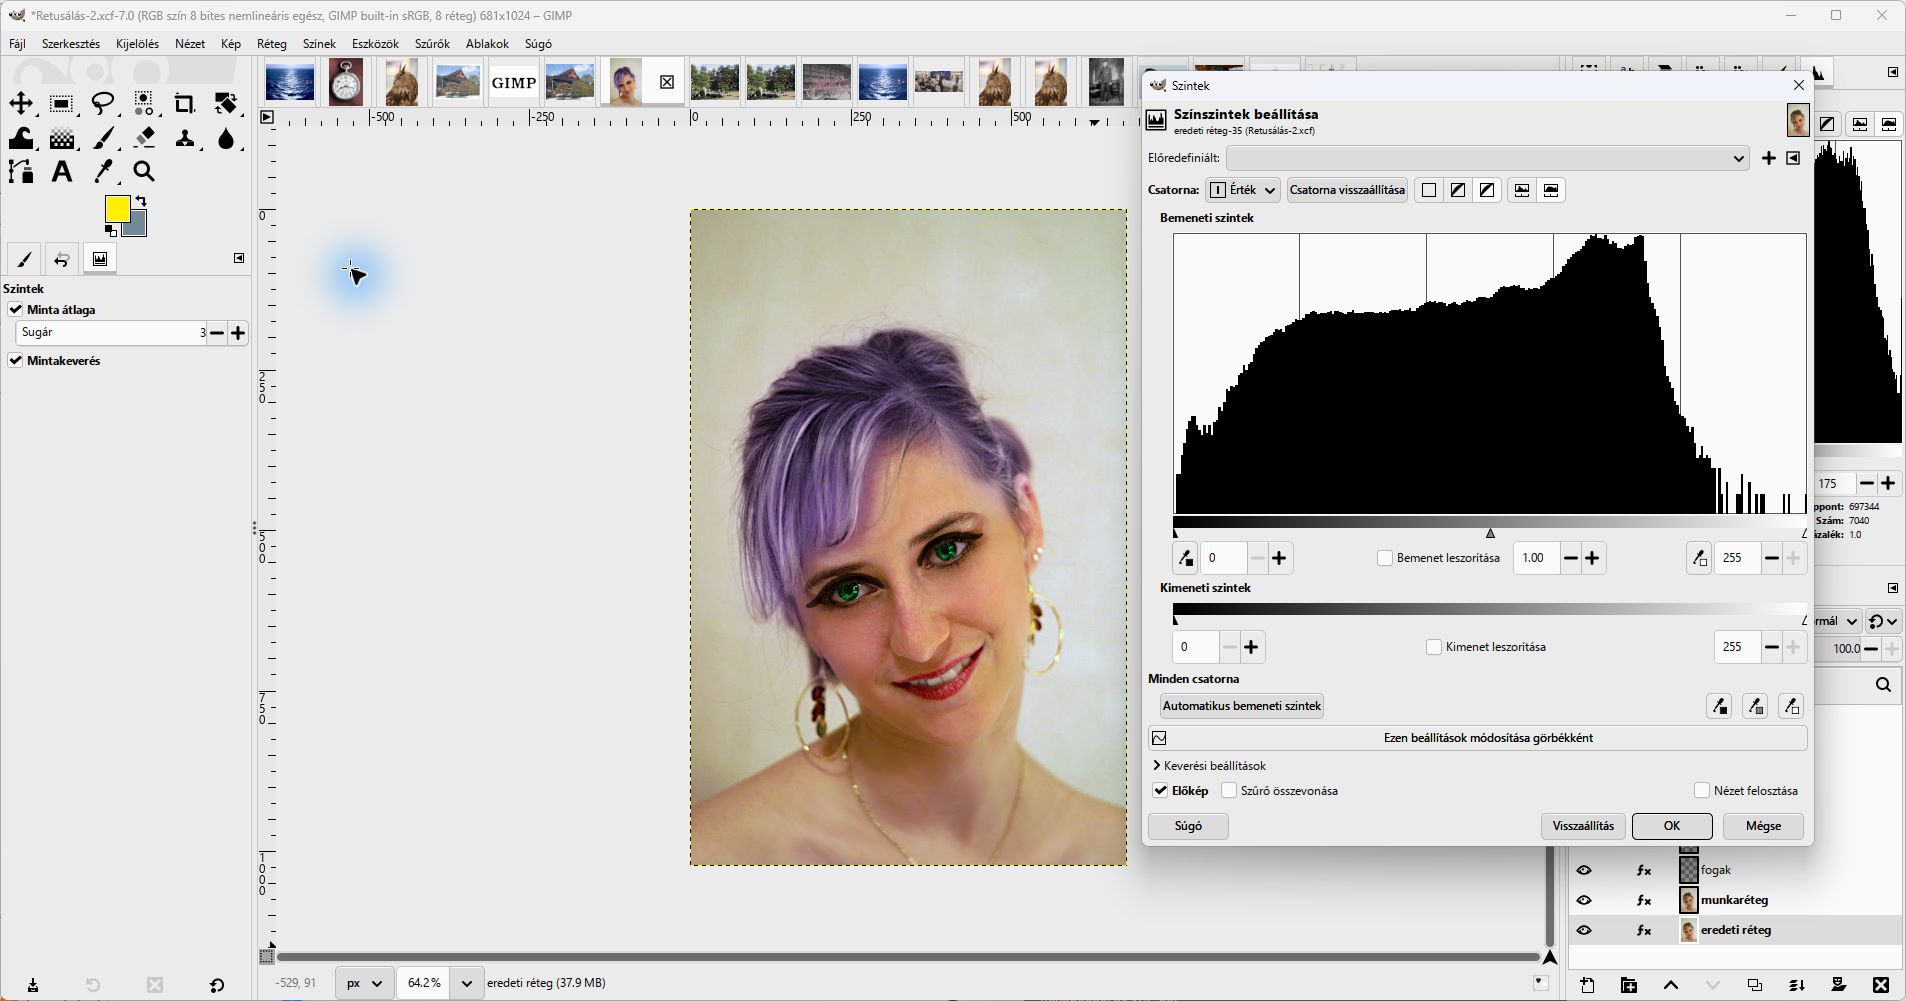Delete layer icon in Layers panel
Viewport: 1906px width, 1001px height.
(1881, 985)
